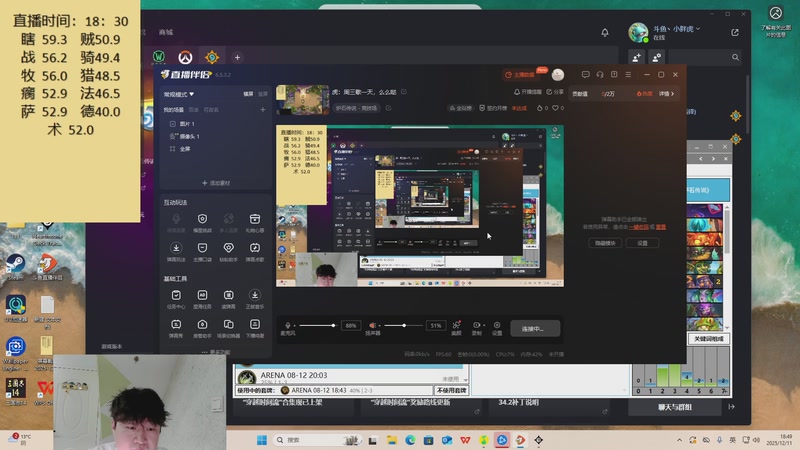The image size is (800, 450).
Task: Open the 弹幕点歌 song request tool
Action: [255, 248]
